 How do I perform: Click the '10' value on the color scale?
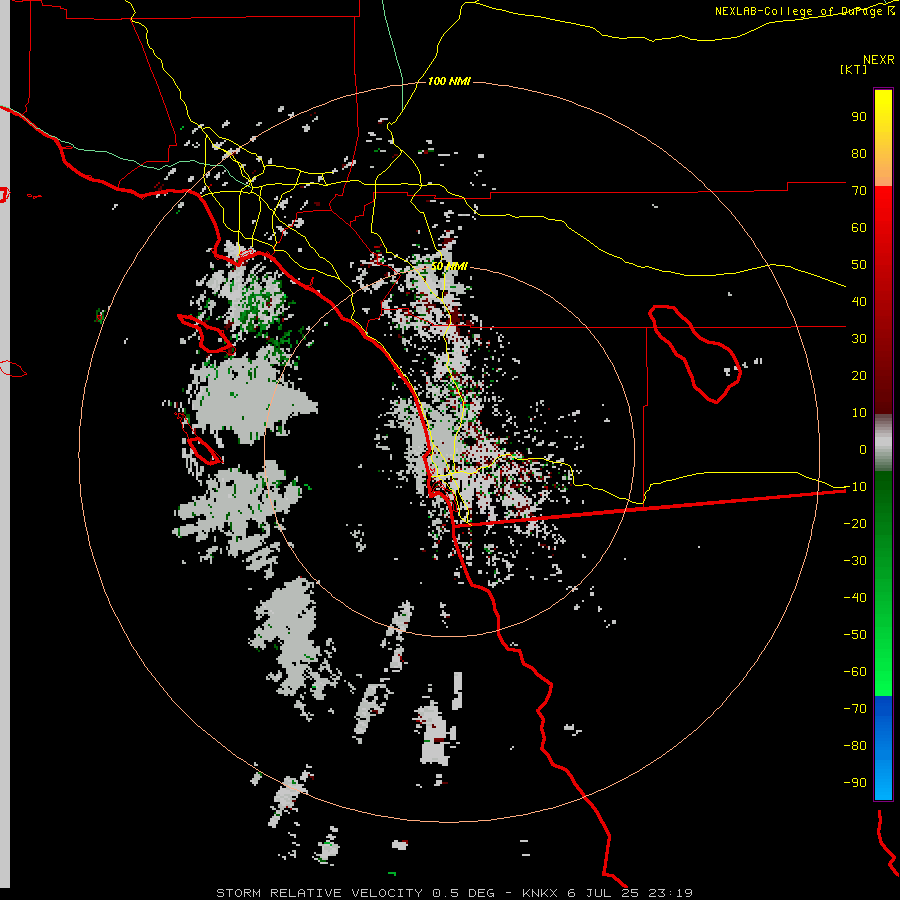click(859, 413)
